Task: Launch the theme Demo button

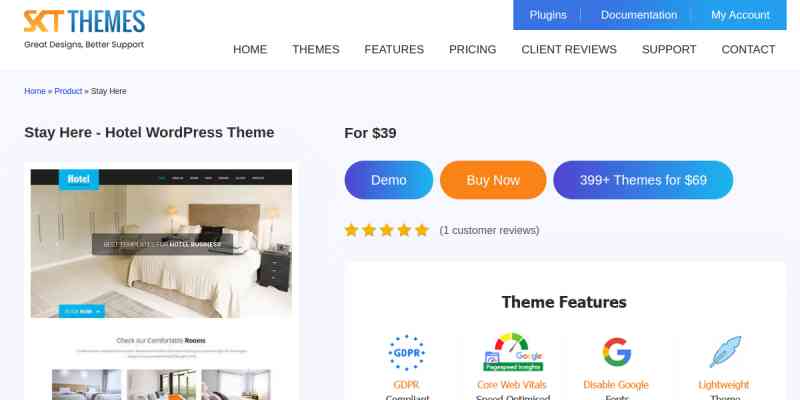Action: [389, 180]
